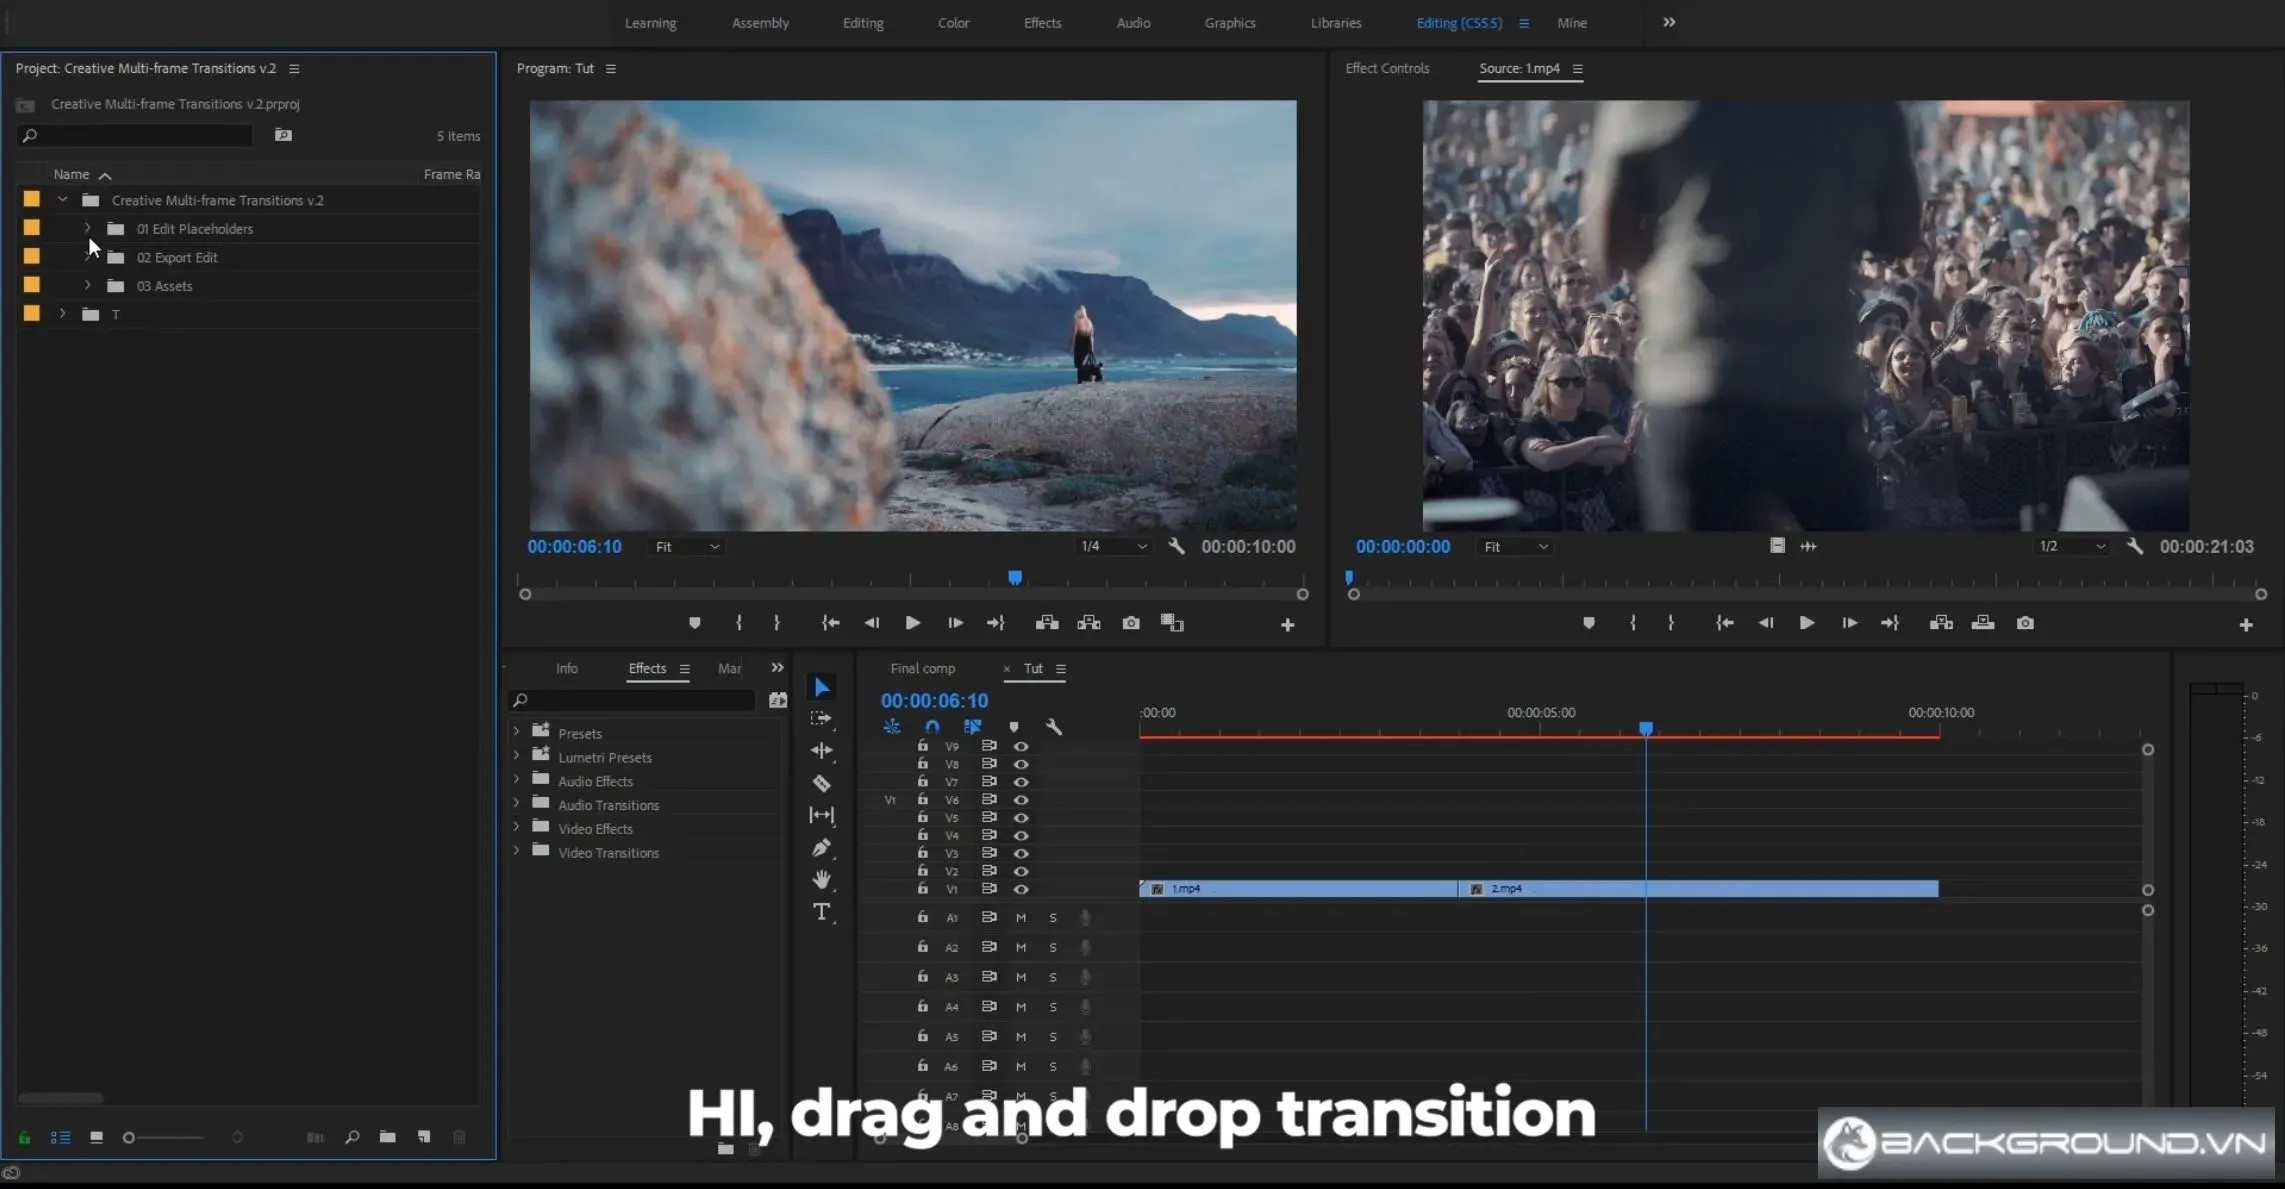Play the Source monitor clip
The image size is (2285, 1189).
[x=1806, y=623]
